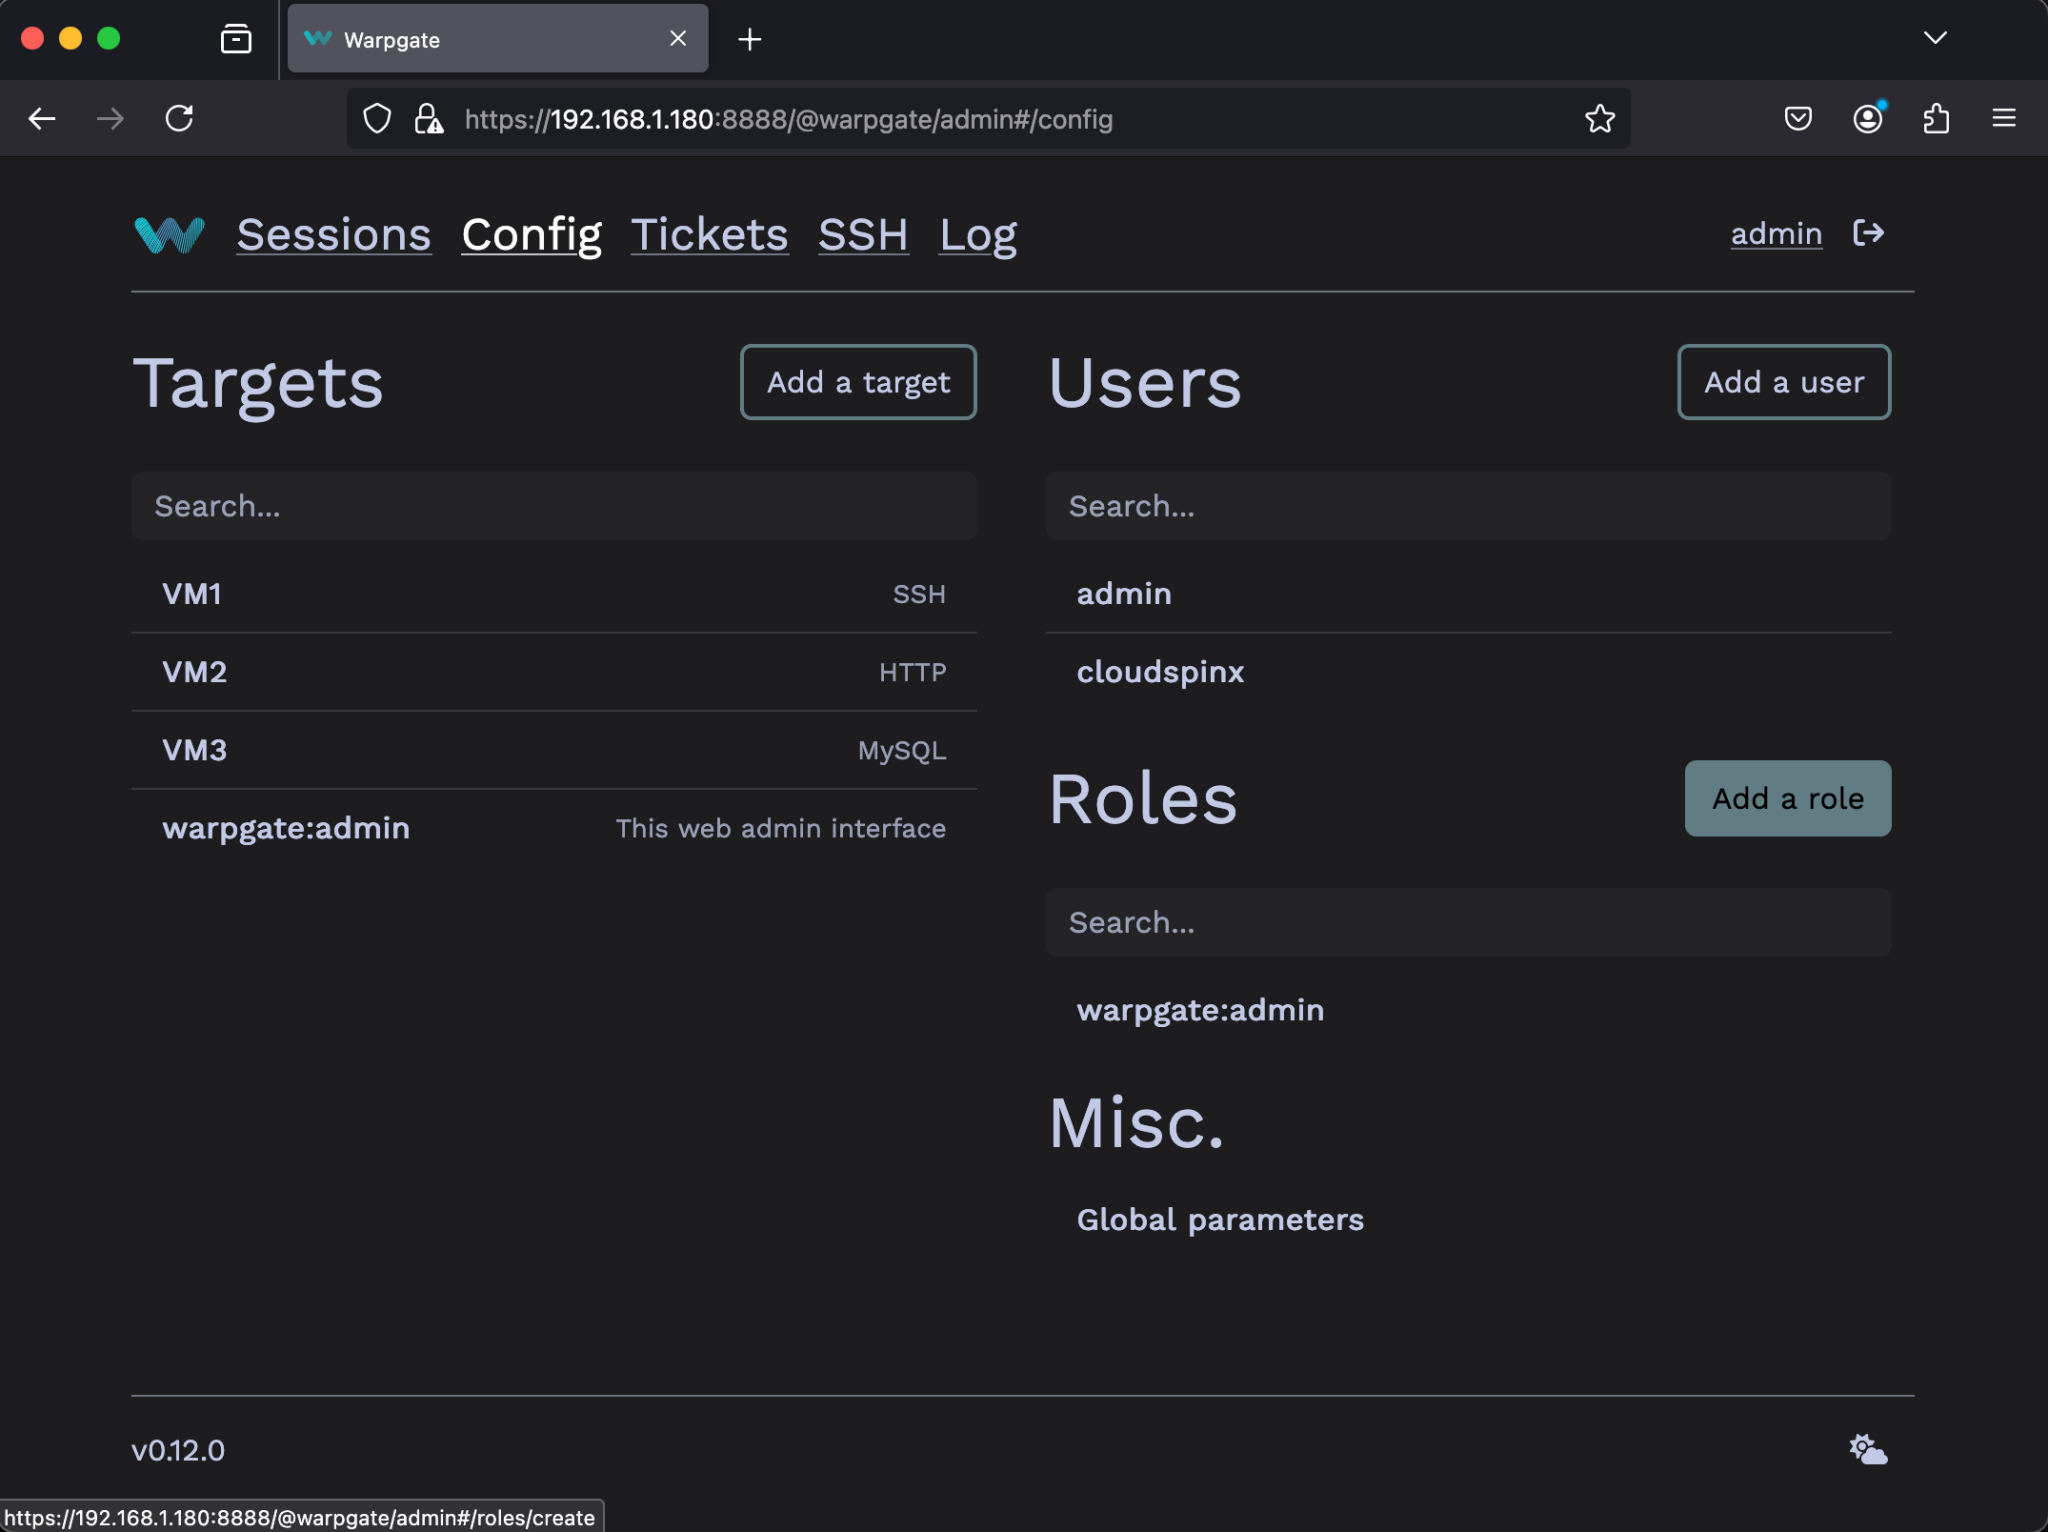Open the browser extensions icon
2048x1532 pixels.
tap(1937, 118)
